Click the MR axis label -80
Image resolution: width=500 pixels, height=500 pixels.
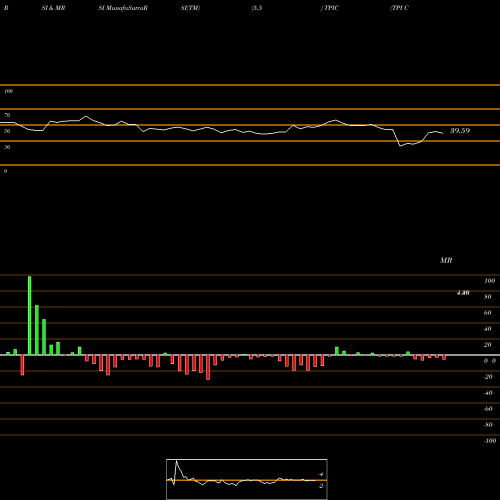[488, 425]
